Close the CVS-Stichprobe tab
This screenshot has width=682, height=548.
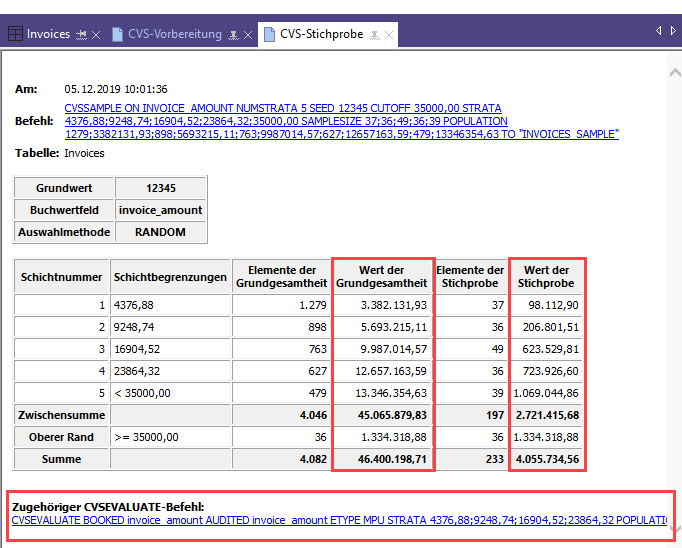[x=388, y=35]
